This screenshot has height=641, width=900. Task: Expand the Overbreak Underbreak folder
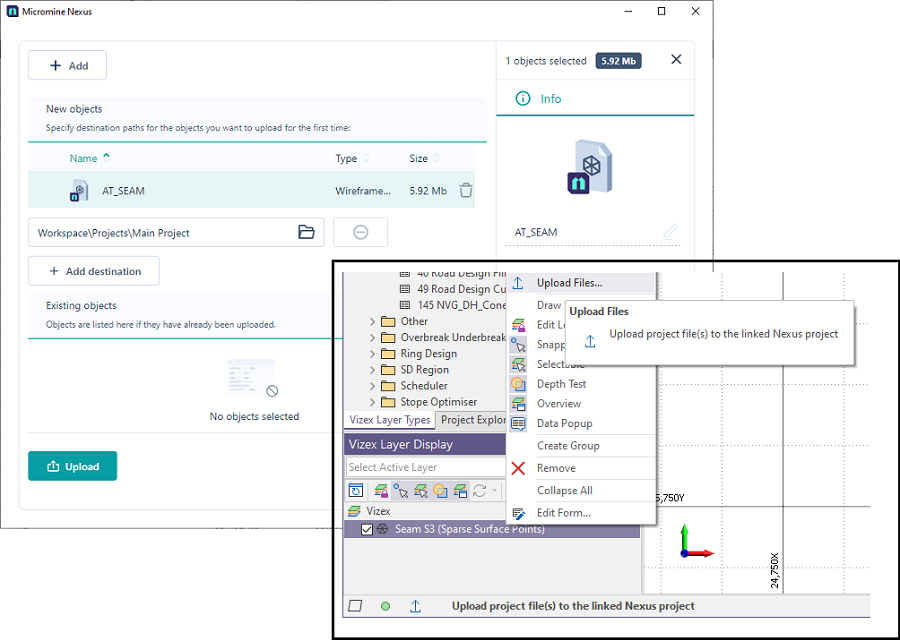tap(373, 337)
